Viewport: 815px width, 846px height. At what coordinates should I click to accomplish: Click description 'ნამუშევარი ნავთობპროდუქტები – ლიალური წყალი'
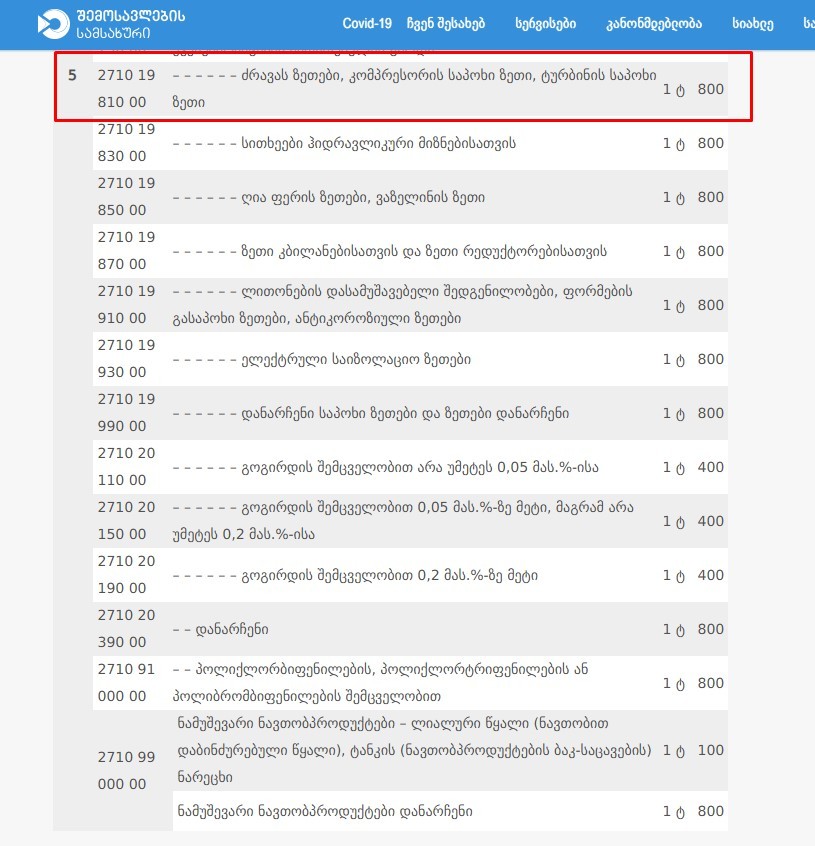(414, 750)
